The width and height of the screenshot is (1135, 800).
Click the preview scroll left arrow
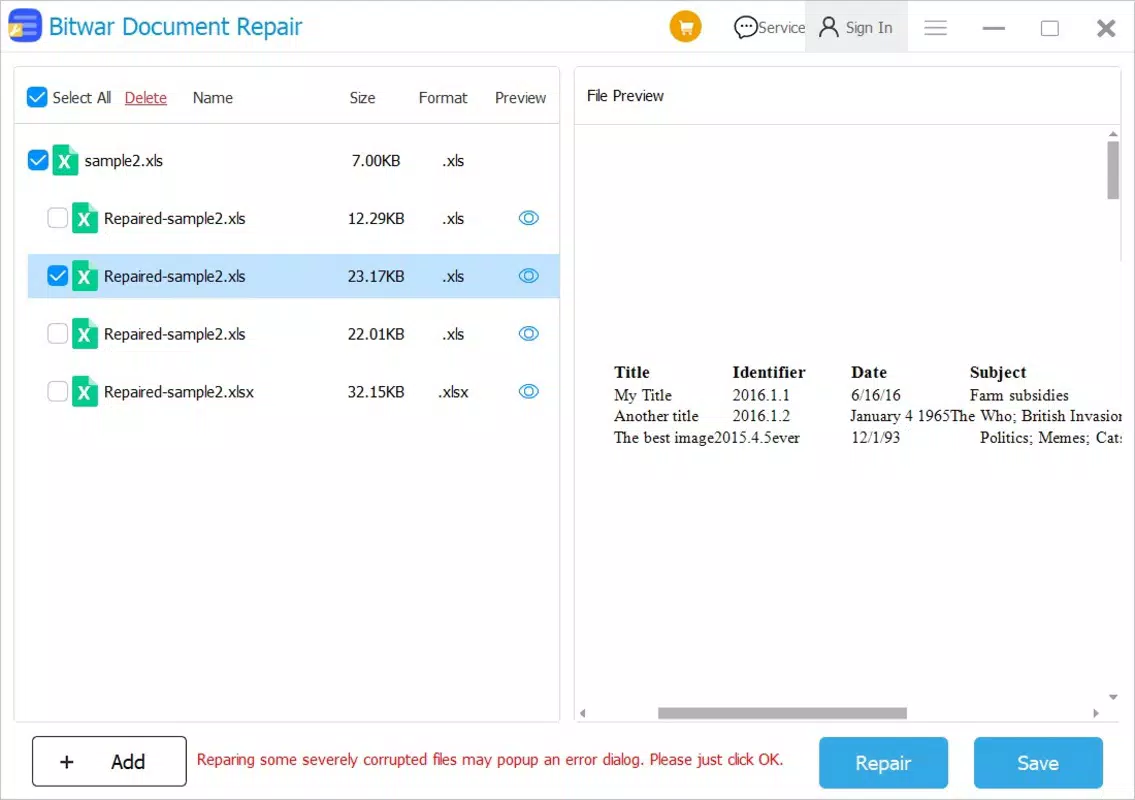click(x=583, y=713)
